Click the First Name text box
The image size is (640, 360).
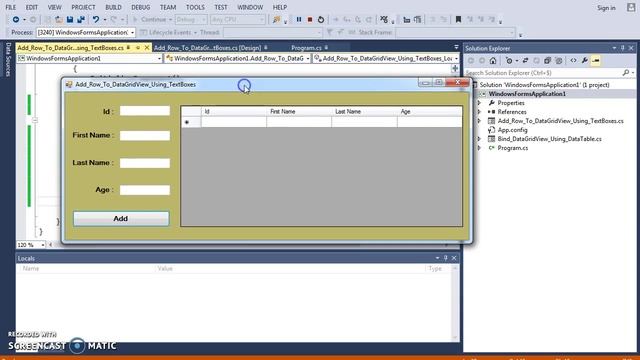tap(145, 136)
